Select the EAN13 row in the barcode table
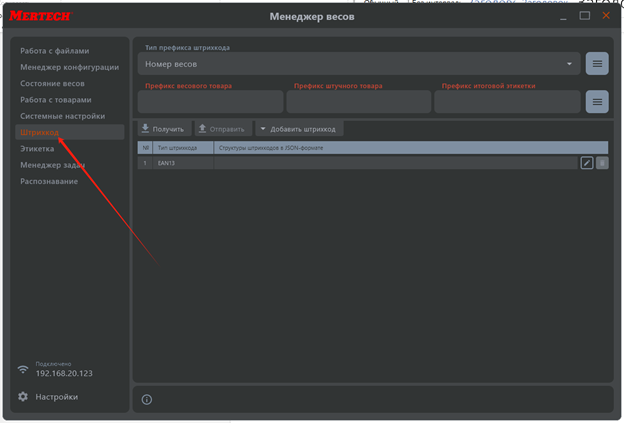 point(300,163)
